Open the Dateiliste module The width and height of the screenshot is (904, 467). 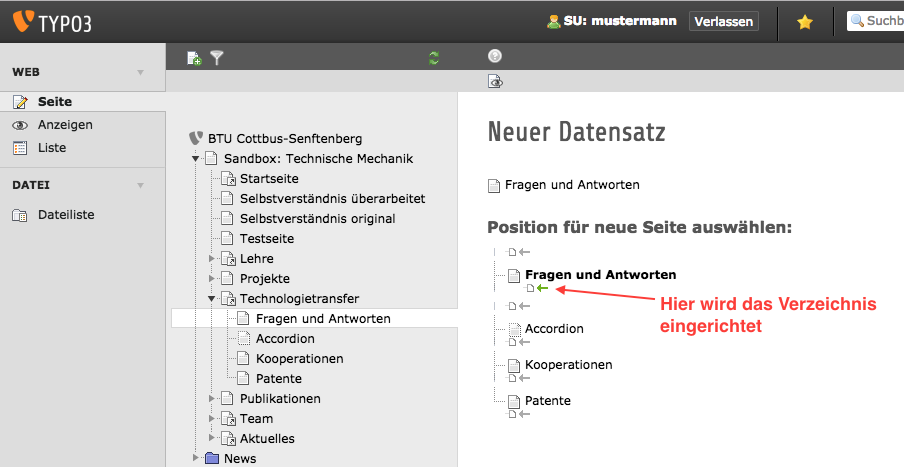pos(65,214)
